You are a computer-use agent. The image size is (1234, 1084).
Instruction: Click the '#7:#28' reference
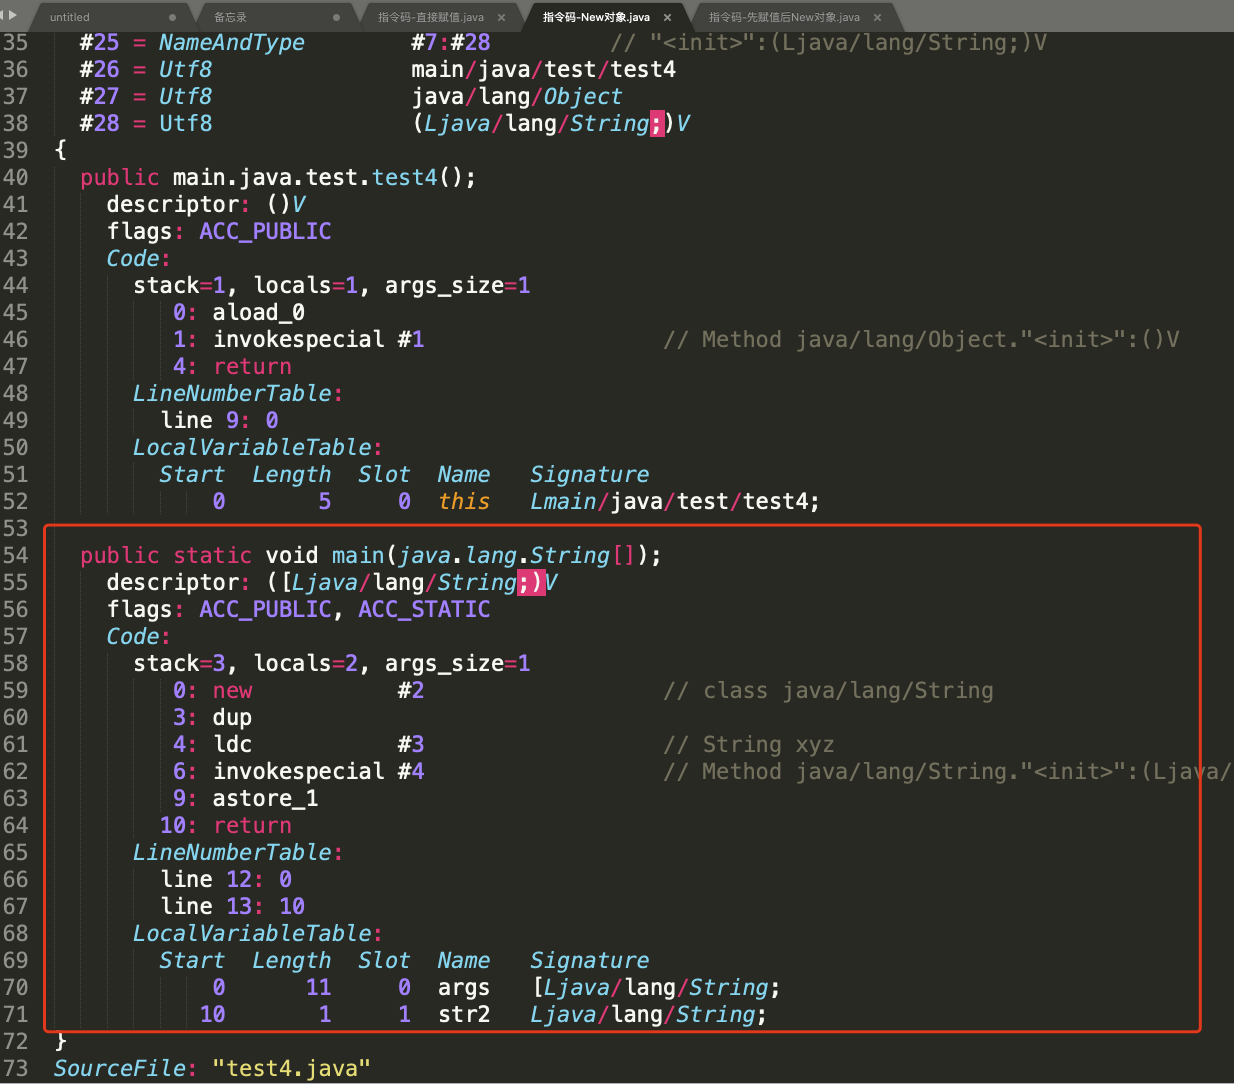[451, 42]
